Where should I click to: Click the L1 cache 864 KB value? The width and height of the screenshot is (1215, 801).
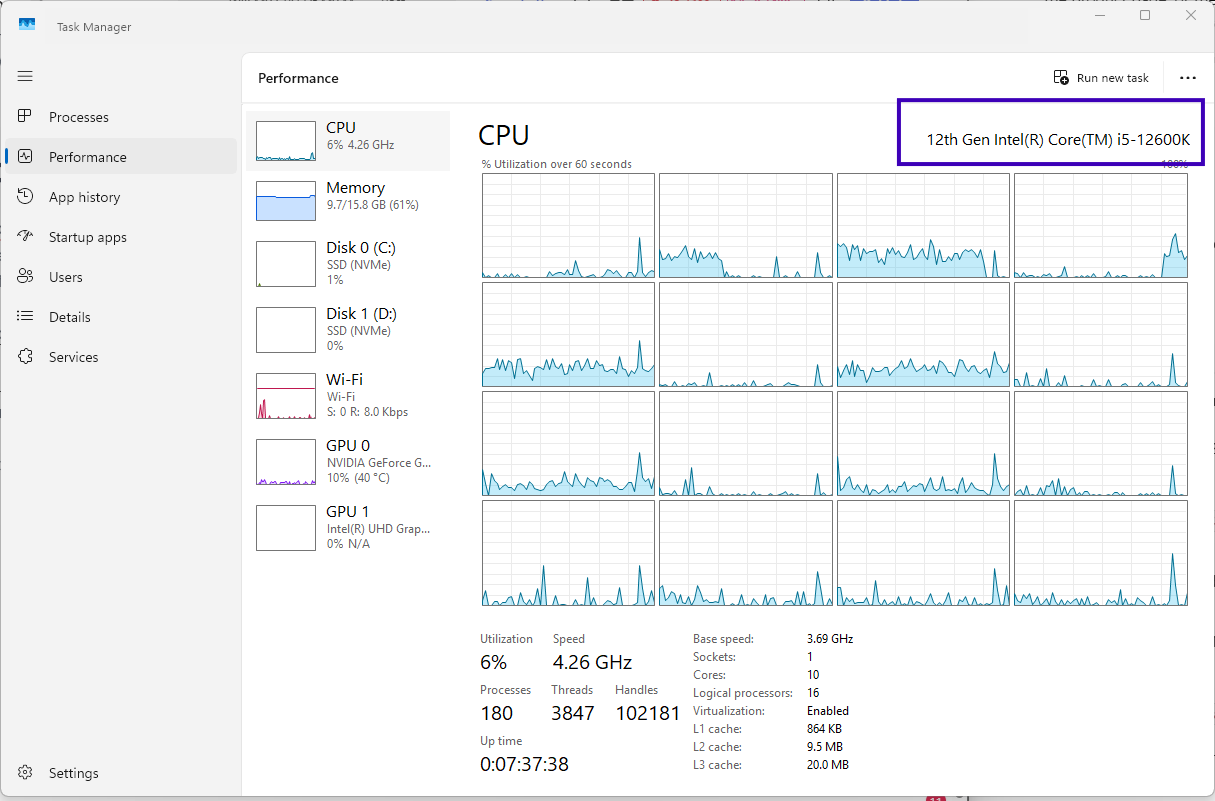[x=824, y=729]
